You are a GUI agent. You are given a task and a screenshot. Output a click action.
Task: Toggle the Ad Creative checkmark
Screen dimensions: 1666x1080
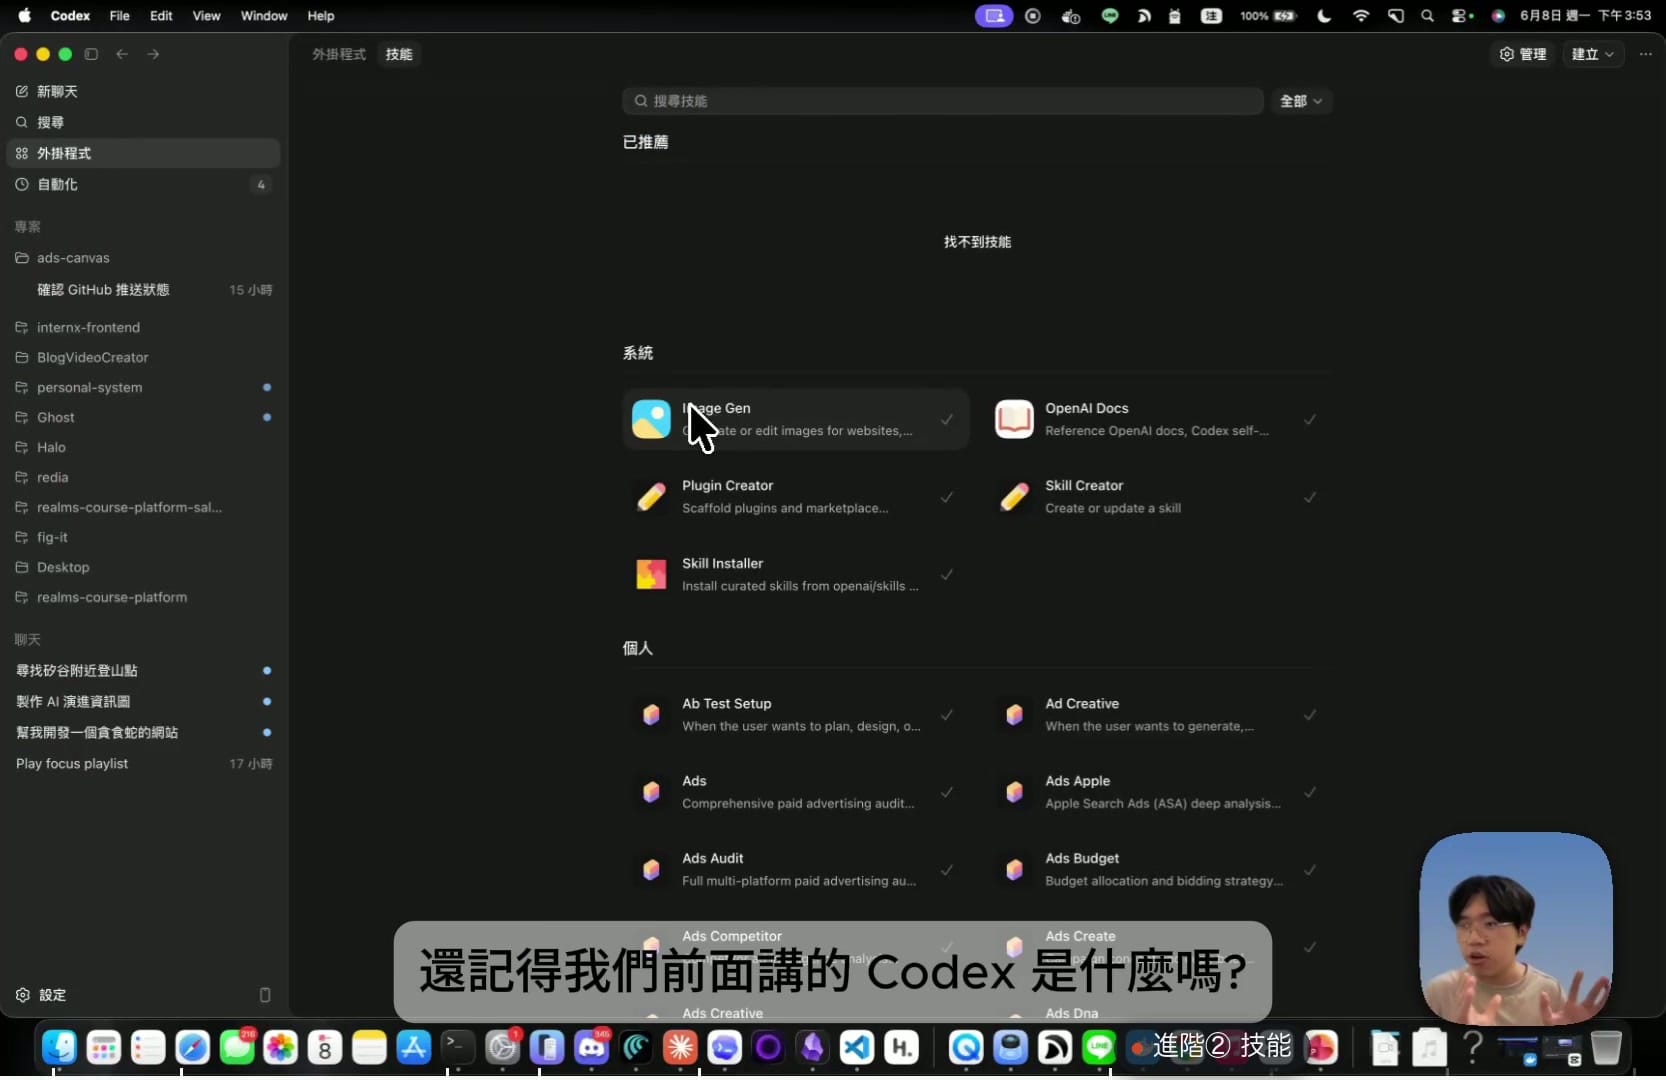1309,715
